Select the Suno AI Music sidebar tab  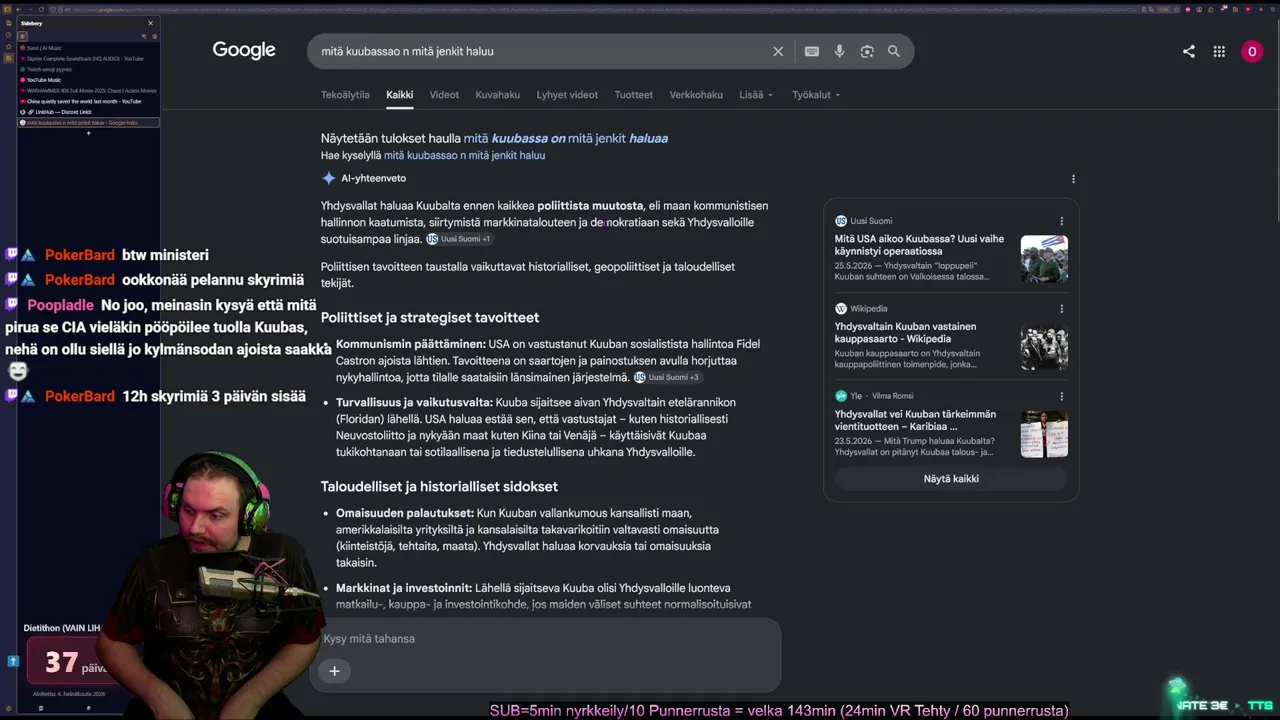coord(88,48)
